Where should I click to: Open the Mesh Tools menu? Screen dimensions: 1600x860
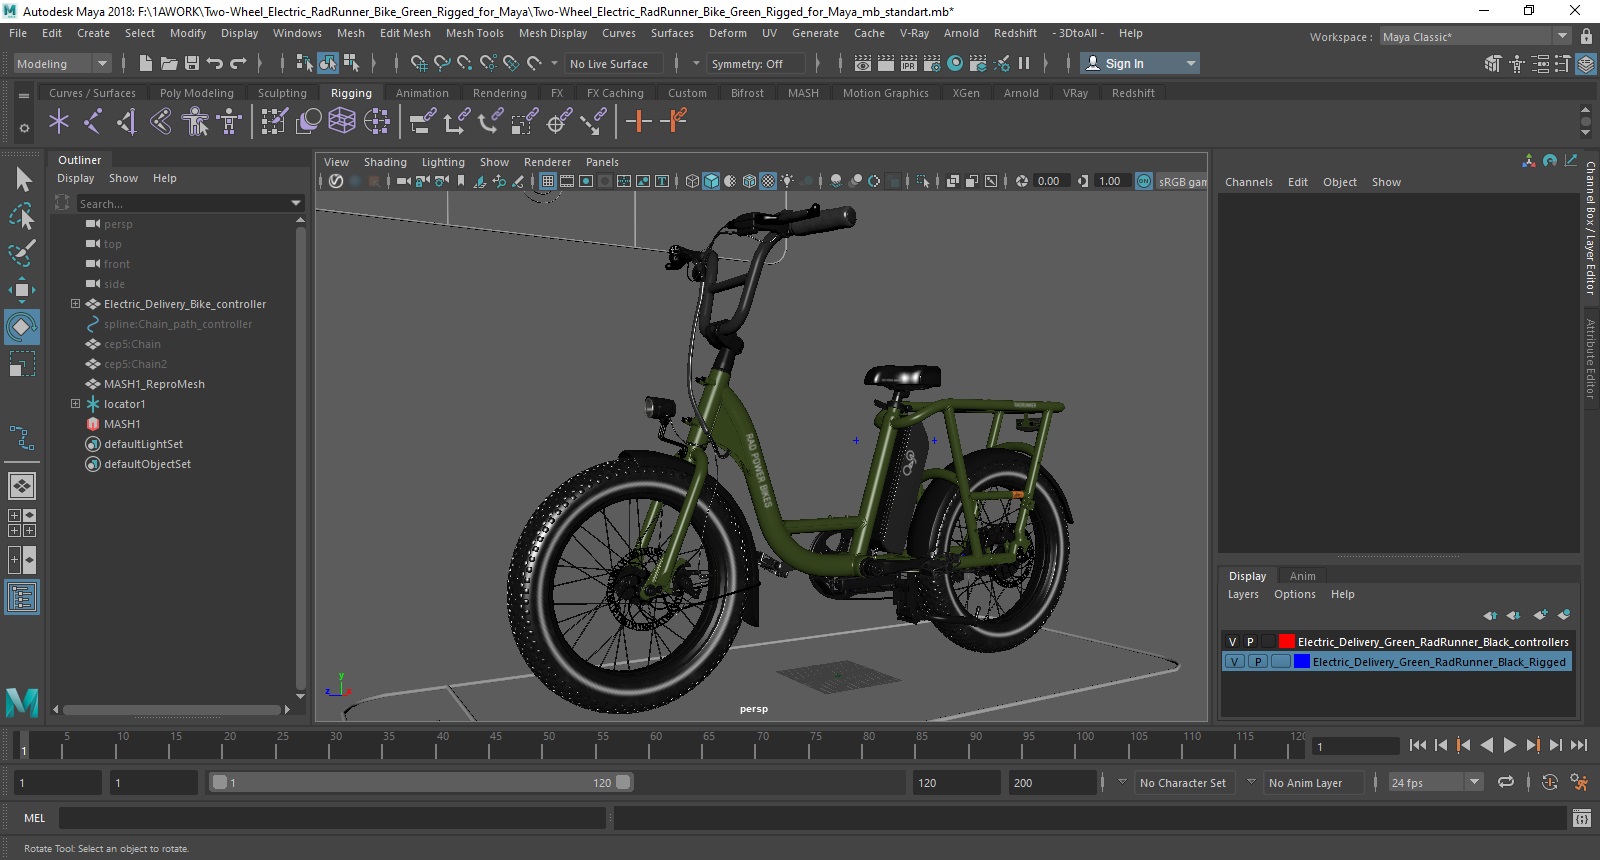(x=474, y=33)
